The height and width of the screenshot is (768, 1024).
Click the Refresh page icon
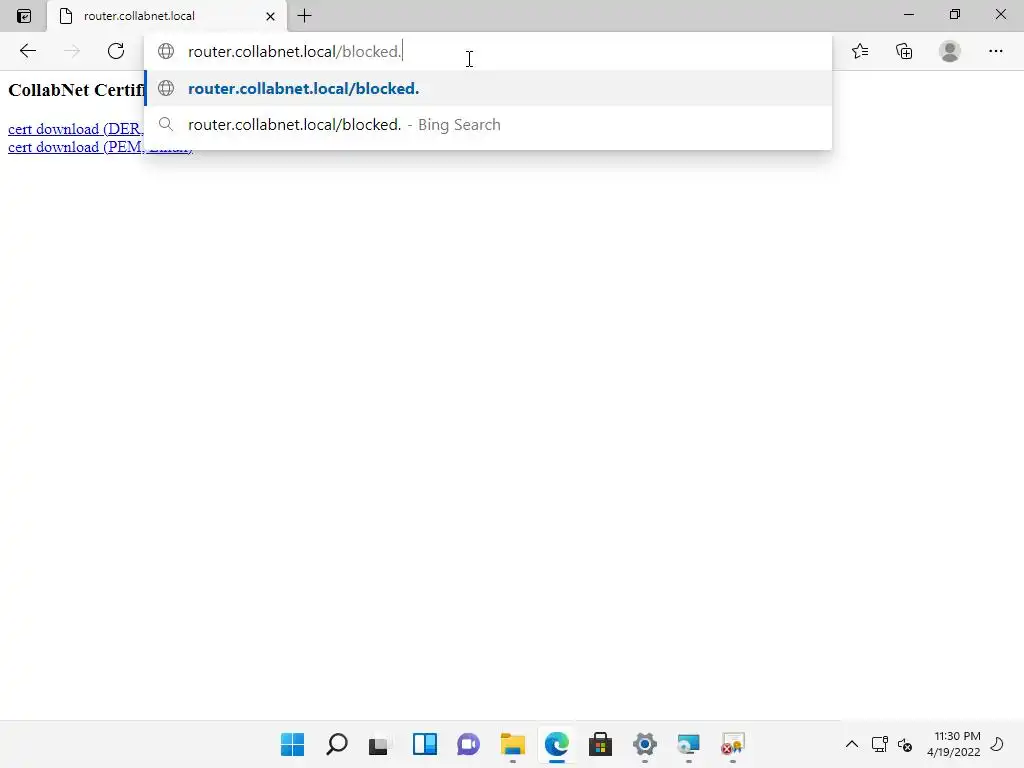pyautogui.click(x=116, y=51)
